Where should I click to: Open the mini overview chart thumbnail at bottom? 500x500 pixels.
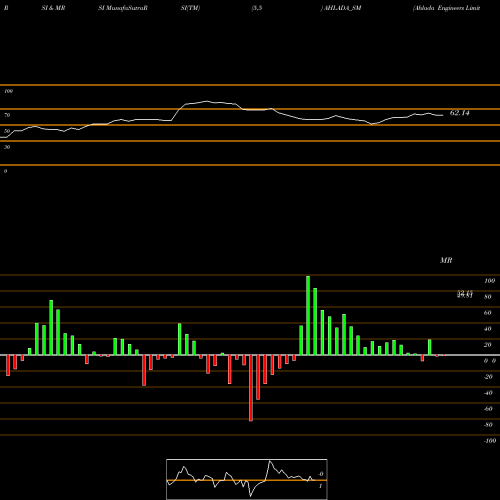(x=247, y=479)
